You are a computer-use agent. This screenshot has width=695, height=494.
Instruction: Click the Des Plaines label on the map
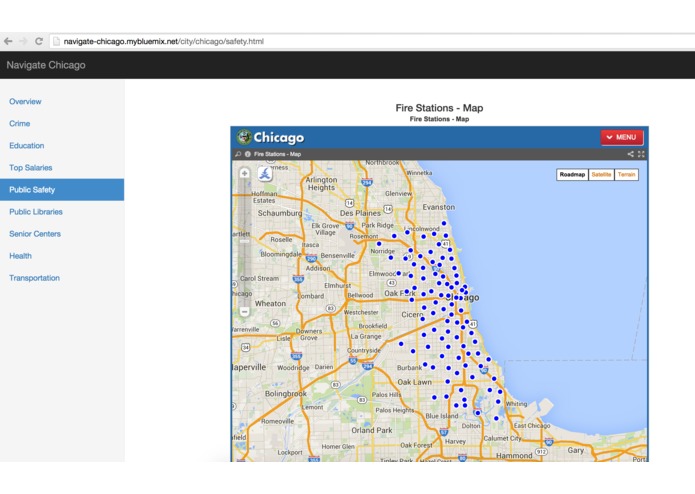[x=360, y=213]
